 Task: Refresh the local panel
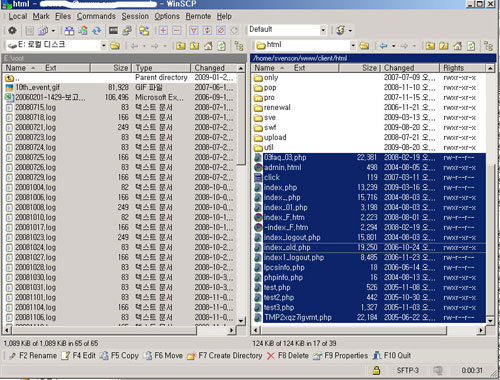222,46
